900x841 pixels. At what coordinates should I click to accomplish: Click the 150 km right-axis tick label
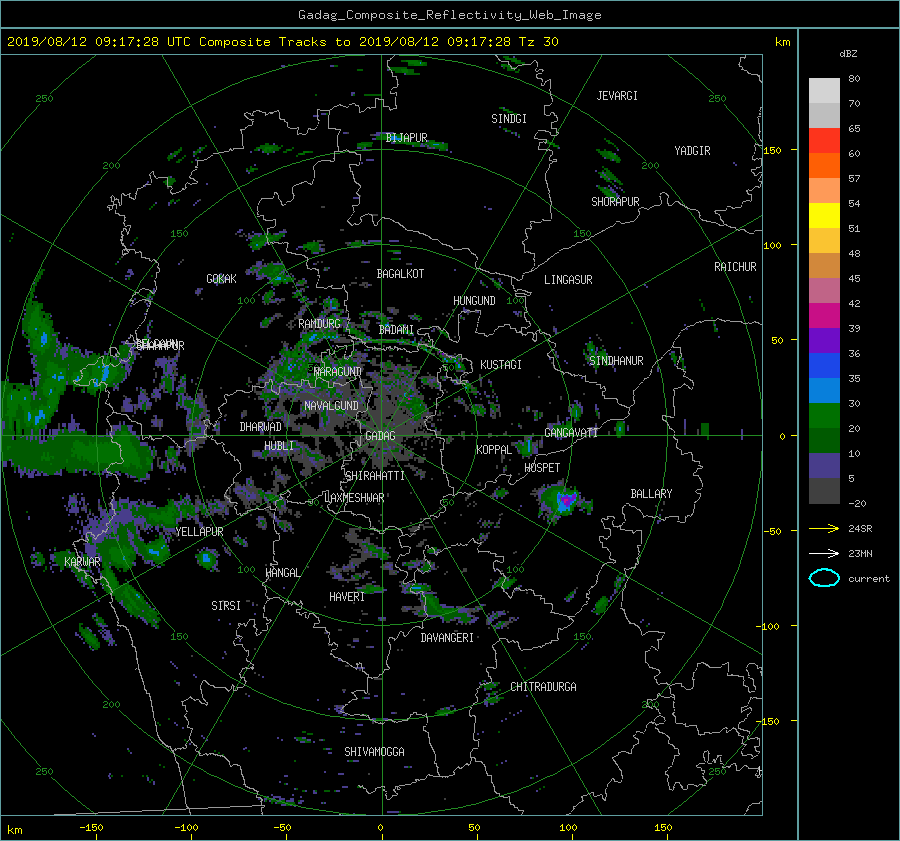773,150
